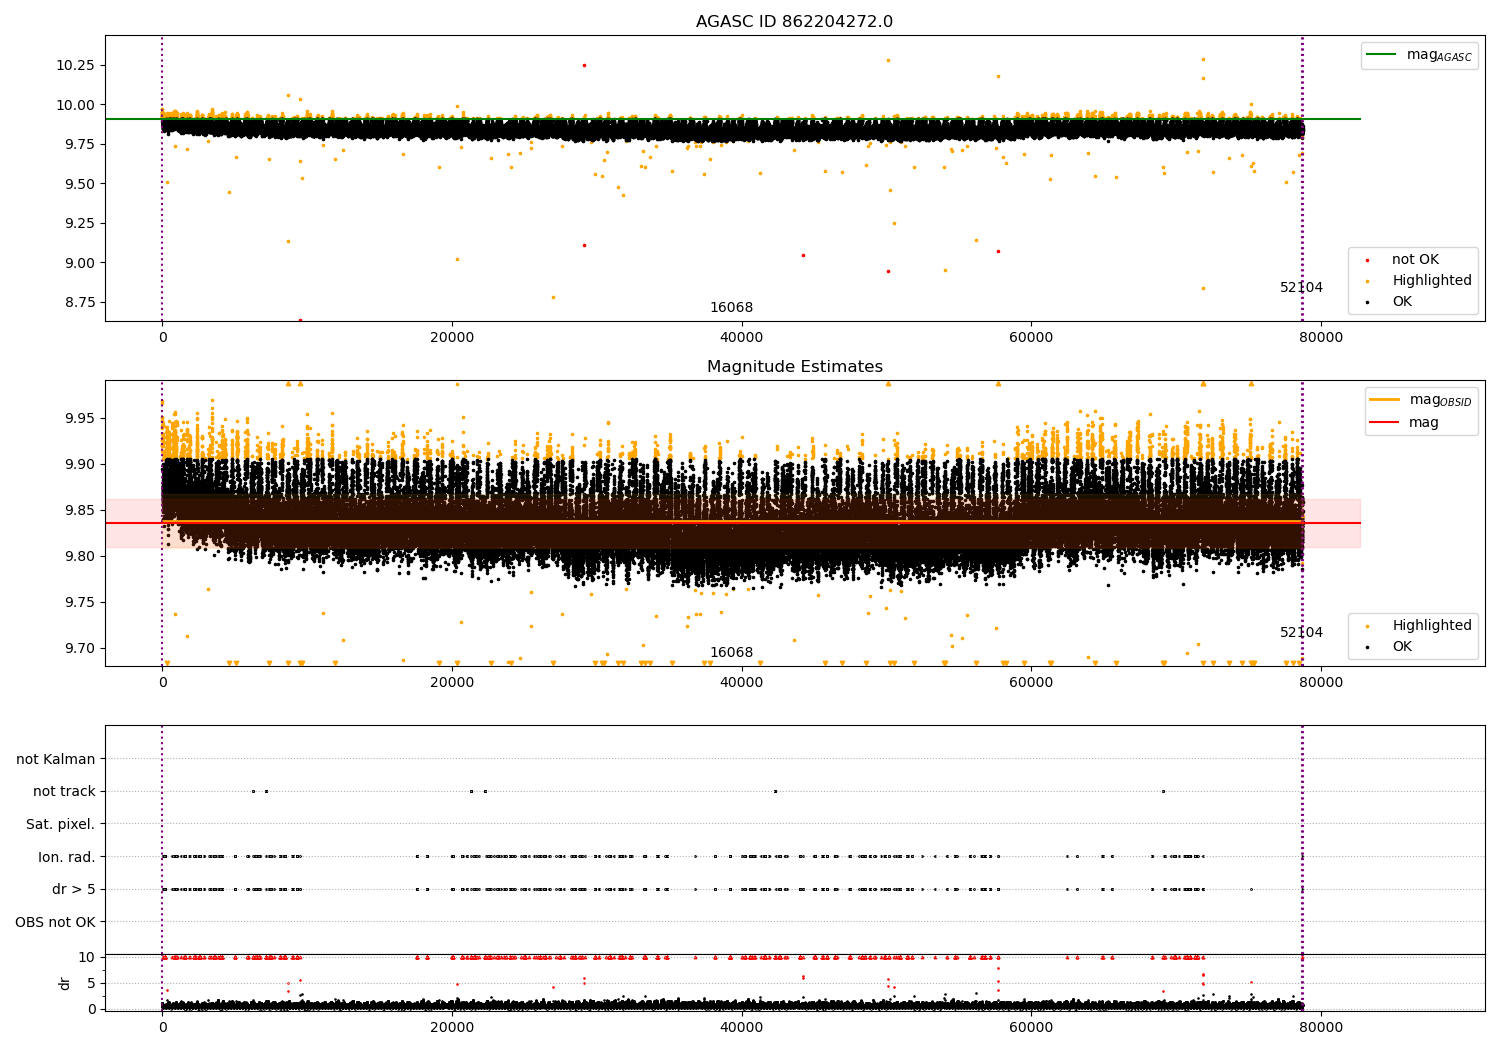Click the 'not track' row label

pyautogui.click(x=64, y=792)
